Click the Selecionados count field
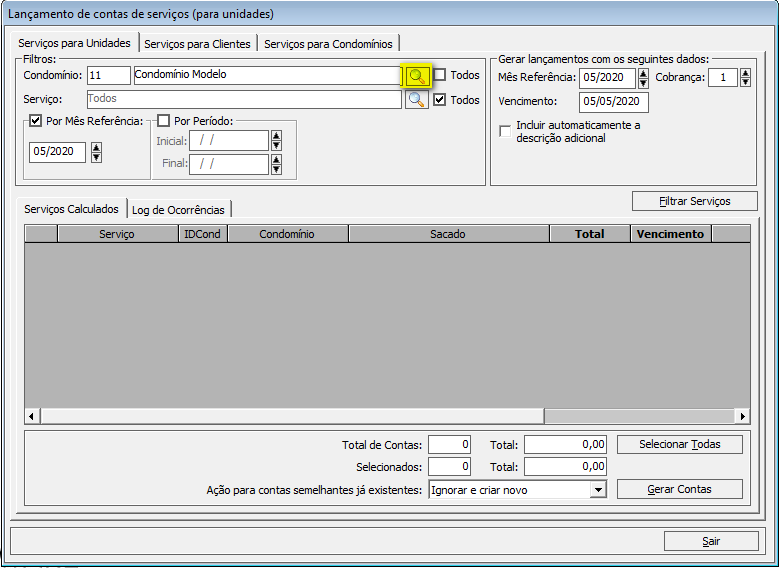The image size is (781, 570). pyautogui.click(x=449, y=467)
